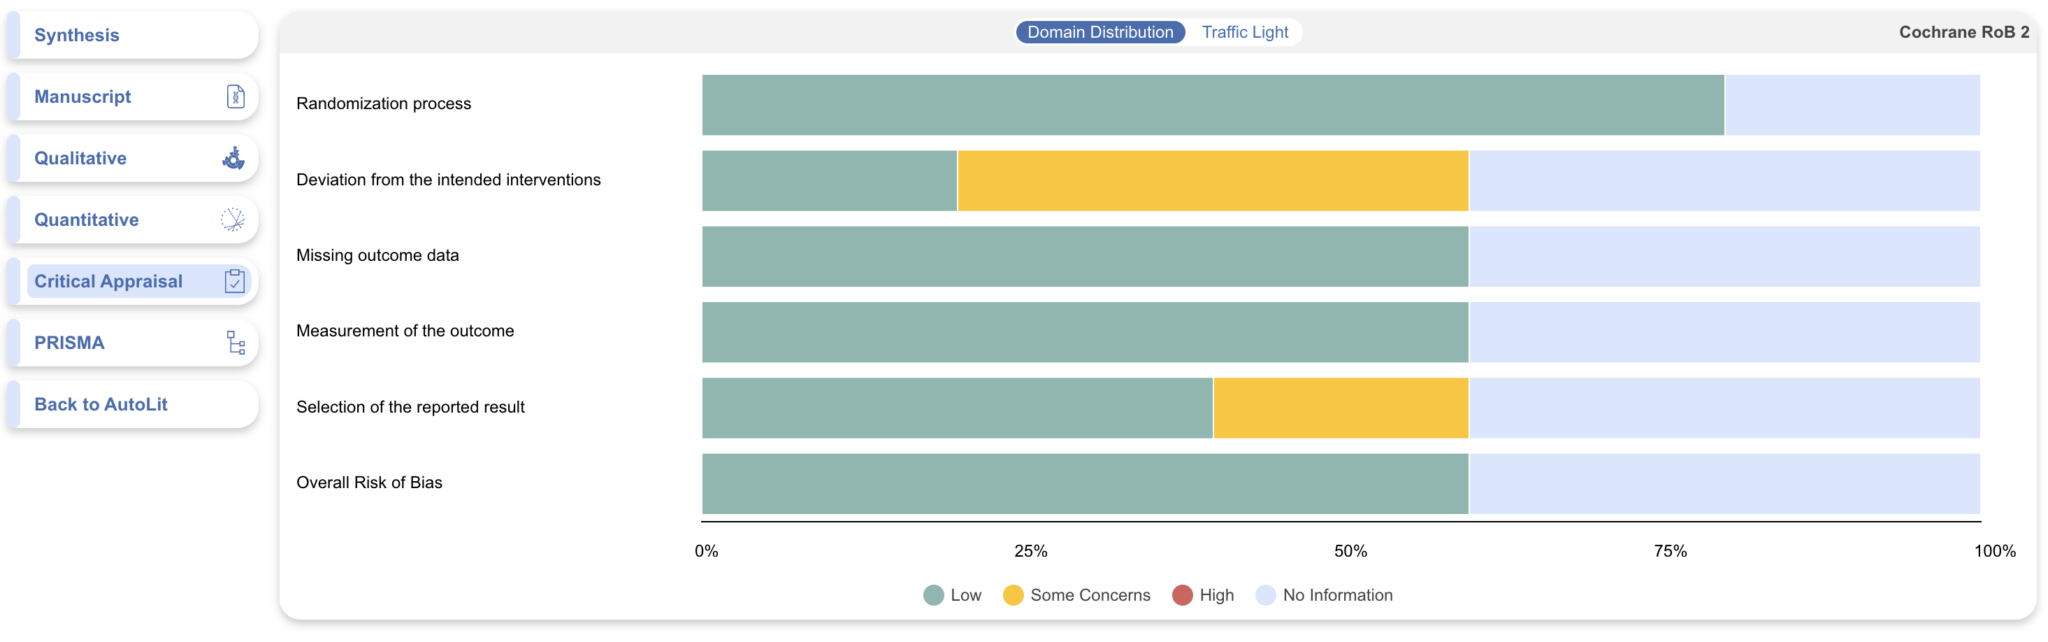Click the yellow Some Concerns legend swatch

coord(1013,595)
